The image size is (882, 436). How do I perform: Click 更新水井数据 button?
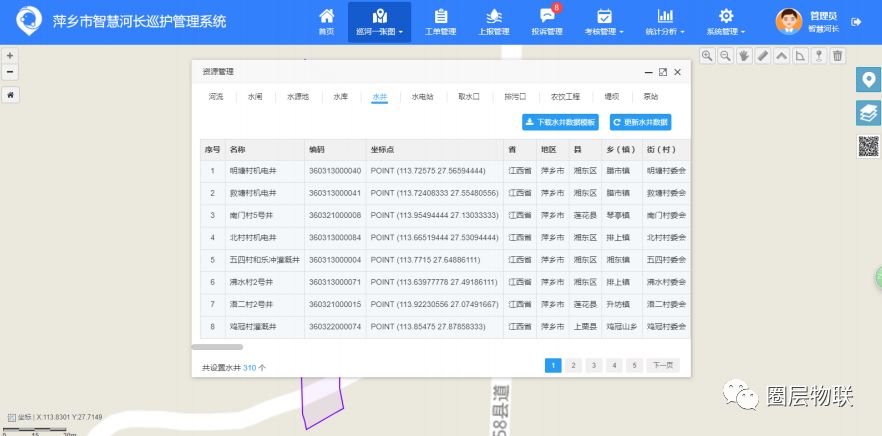click(x=640, y=122)
